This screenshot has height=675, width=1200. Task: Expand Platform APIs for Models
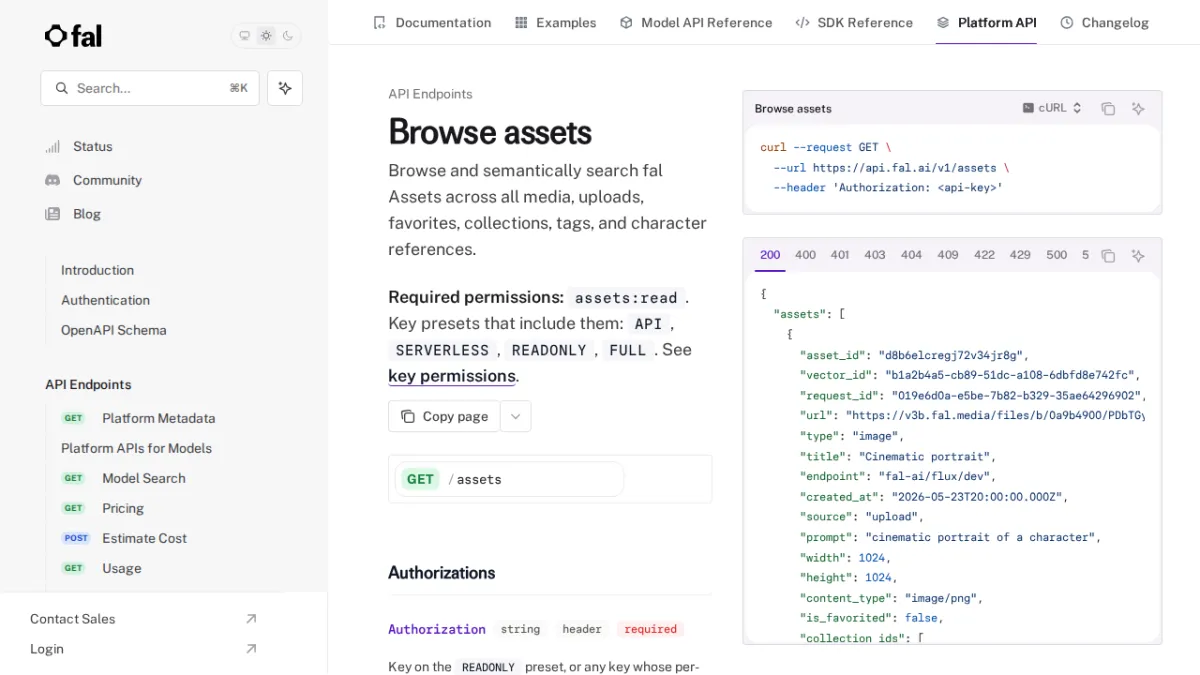pos(136,448)
